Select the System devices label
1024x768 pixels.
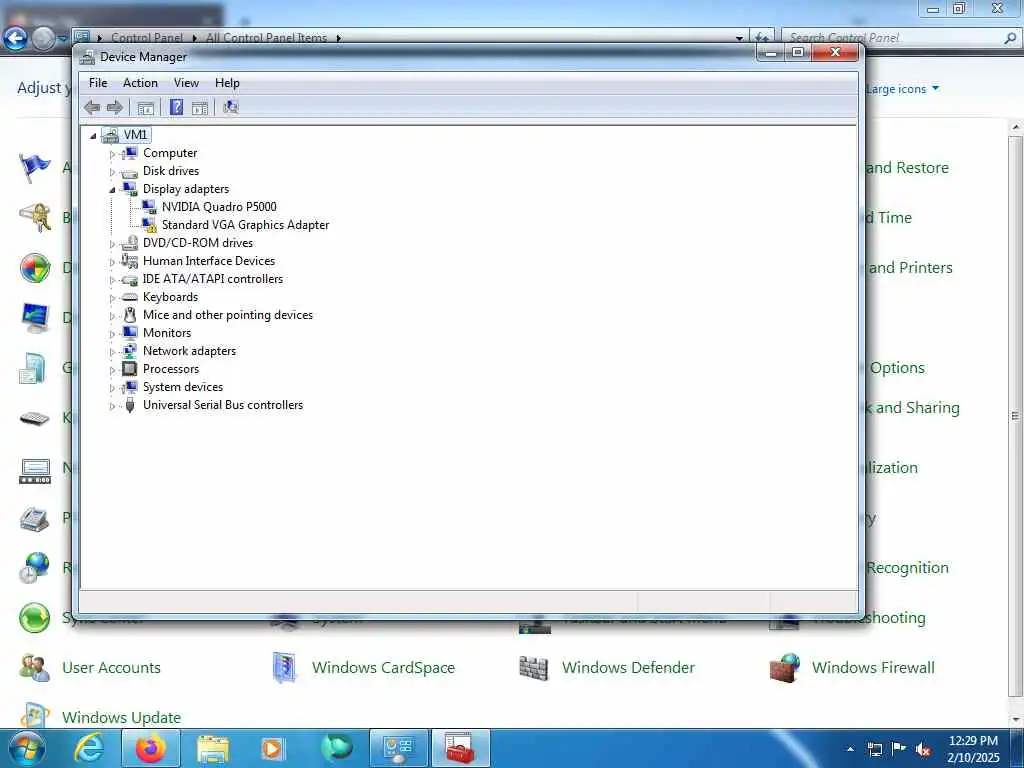183,387
